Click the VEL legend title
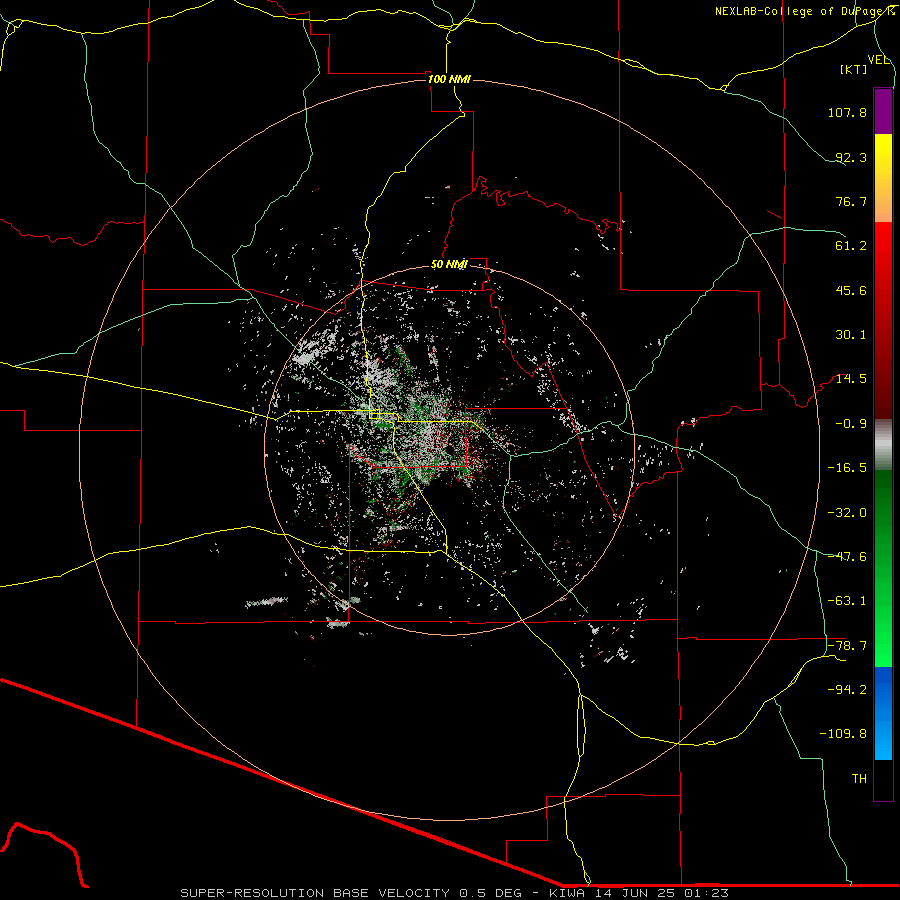900x900 pixels. click(x=878, y=60)
